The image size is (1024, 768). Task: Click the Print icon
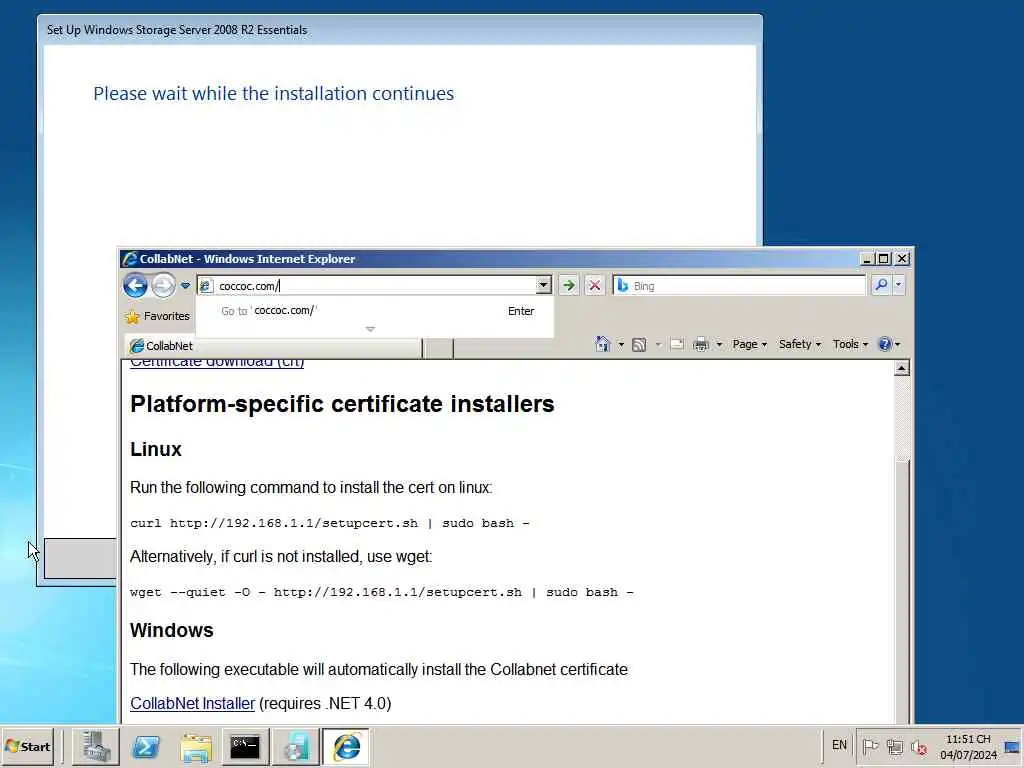[x=701, y=344]
